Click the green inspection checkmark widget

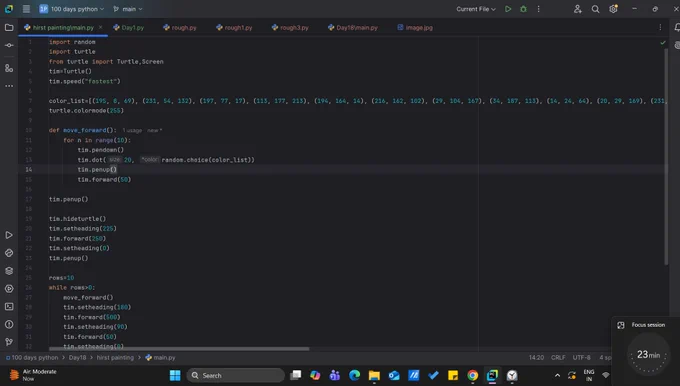click(663, 43)
